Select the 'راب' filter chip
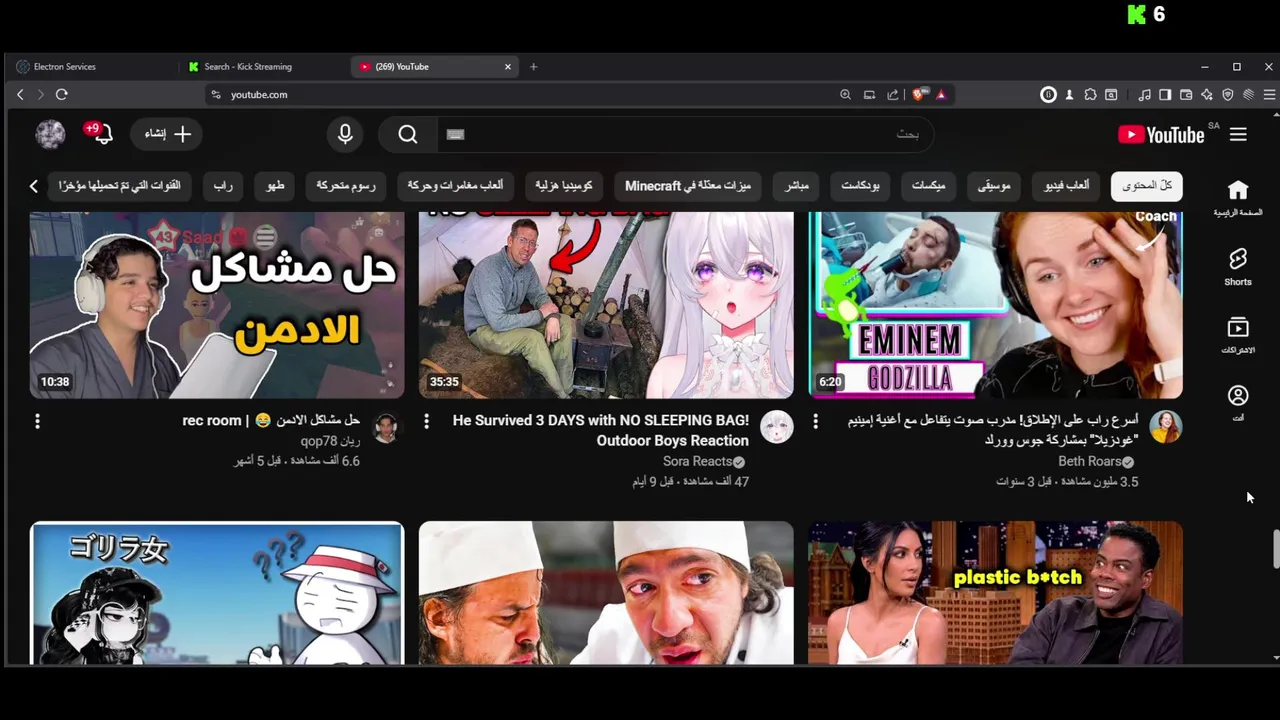 [223, 186]
